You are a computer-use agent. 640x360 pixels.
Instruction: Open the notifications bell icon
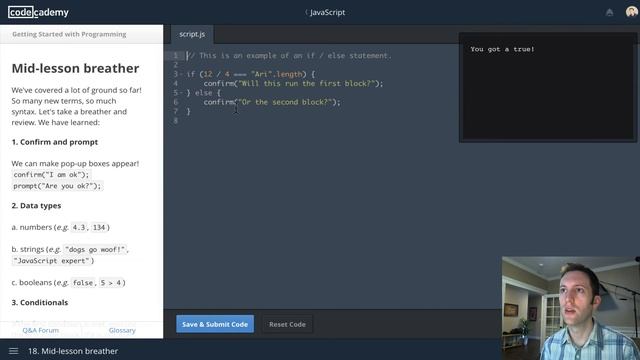click(609, 12)
